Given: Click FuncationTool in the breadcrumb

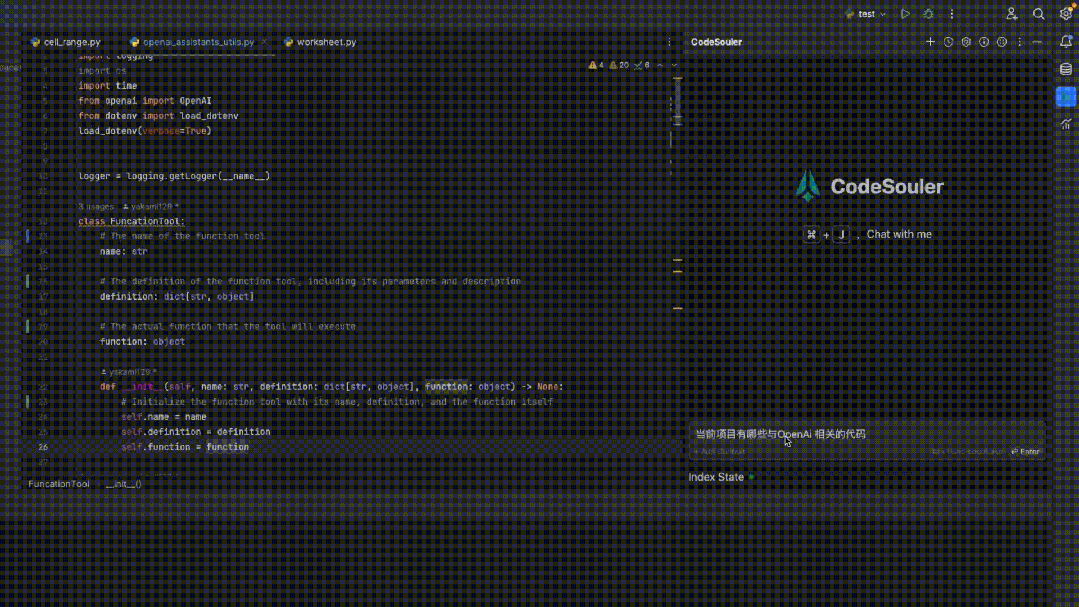Looking at the screenshot, I should coord(58,484).
